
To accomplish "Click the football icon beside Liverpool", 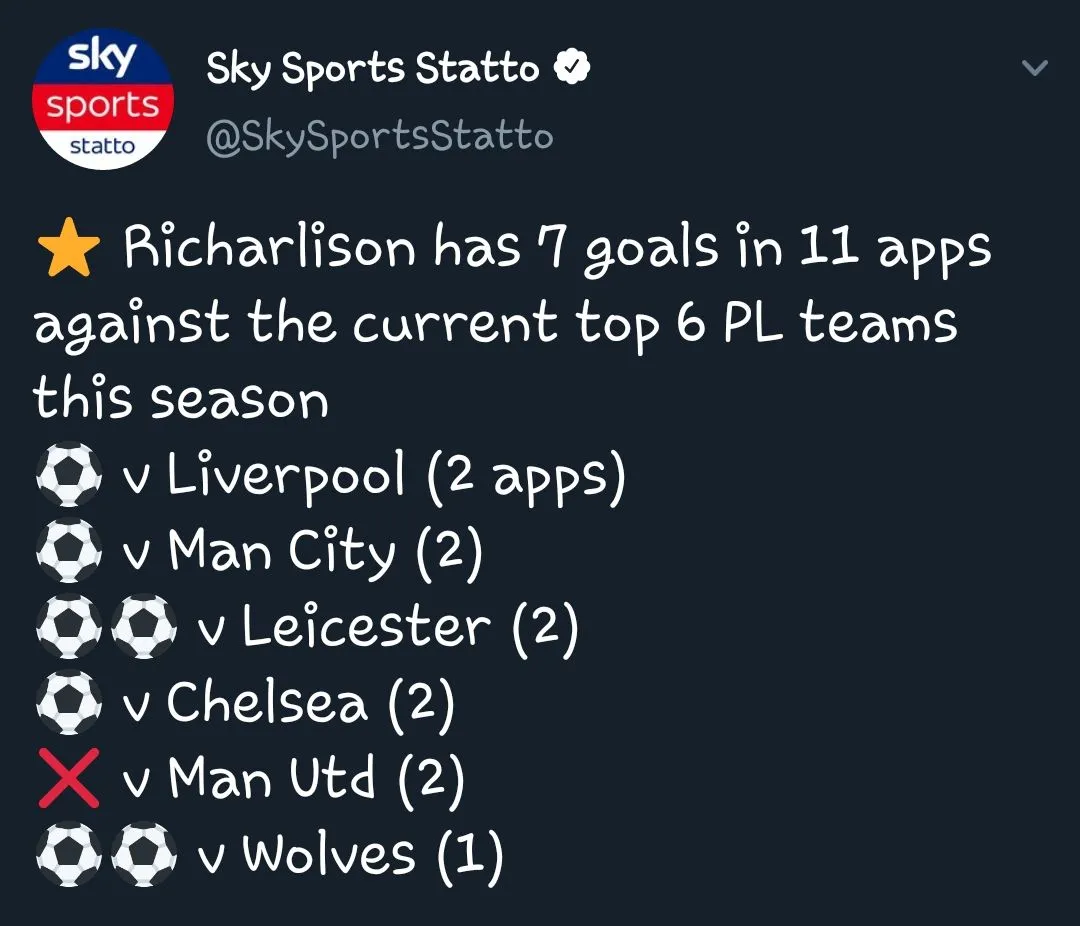I will click(x=68, y=476).
